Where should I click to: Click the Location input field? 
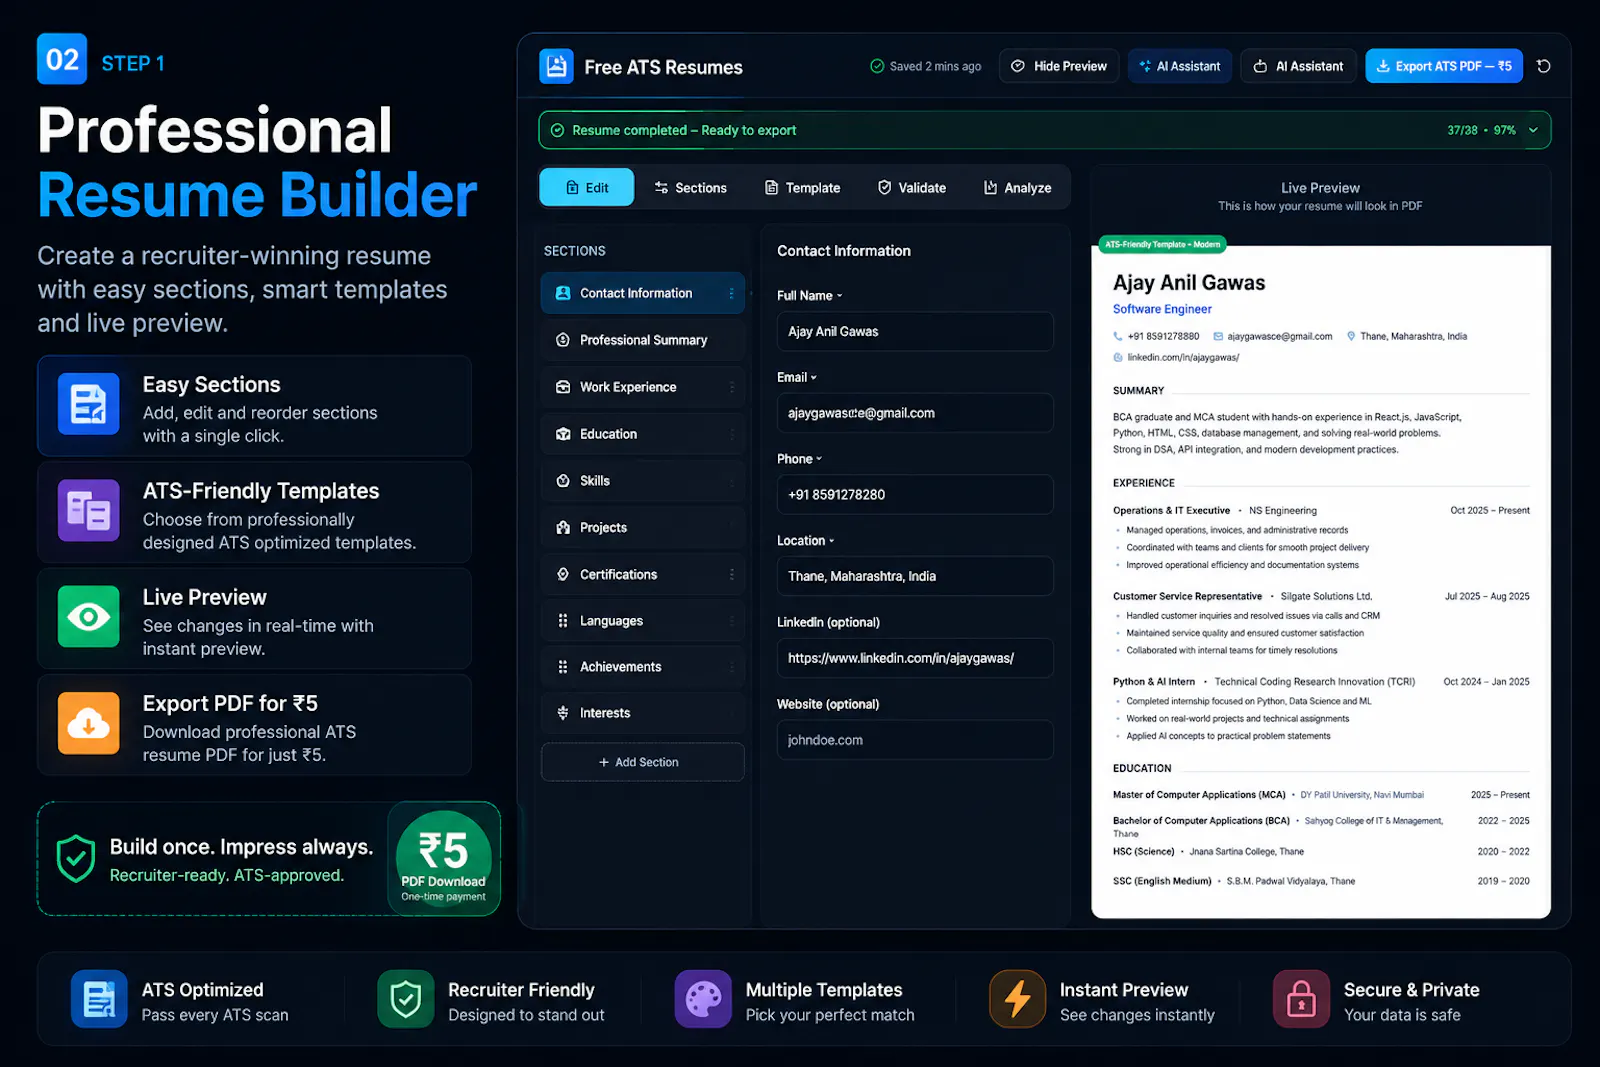coord(915,576)
